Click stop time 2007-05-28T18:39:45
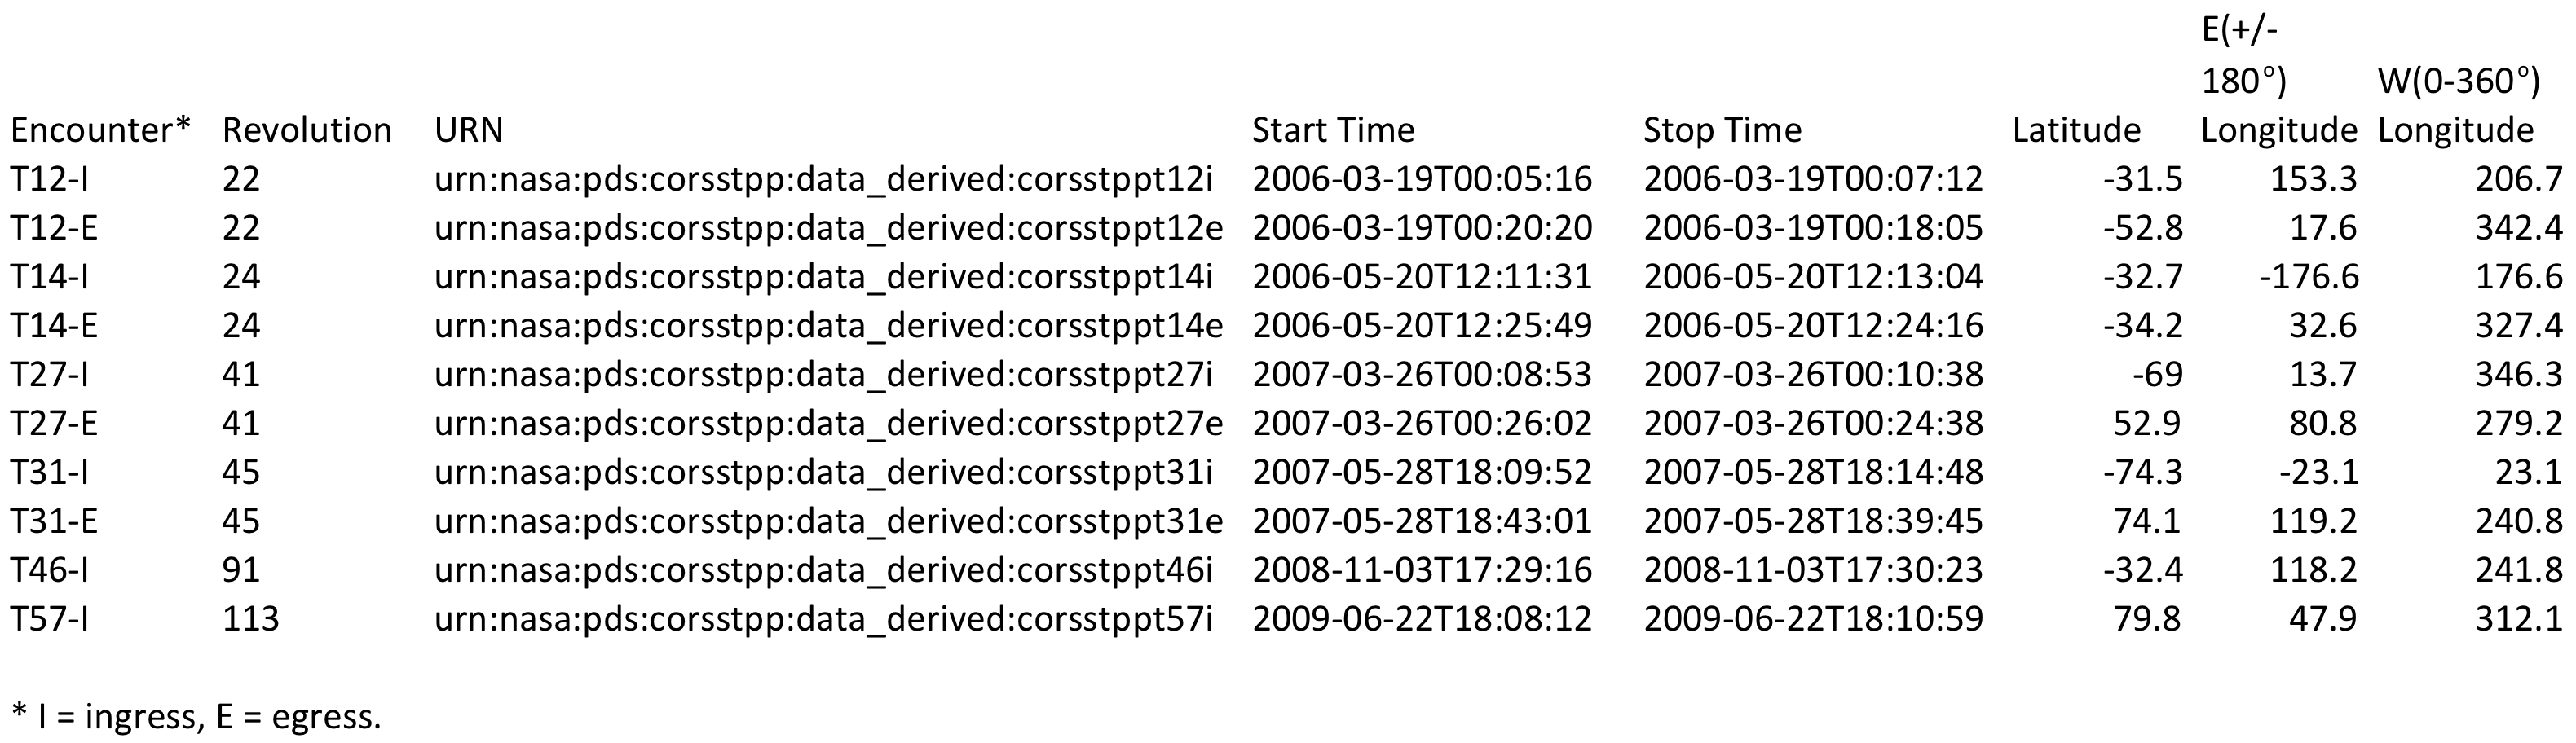The image size is (2576, 743). point(1813,521)
